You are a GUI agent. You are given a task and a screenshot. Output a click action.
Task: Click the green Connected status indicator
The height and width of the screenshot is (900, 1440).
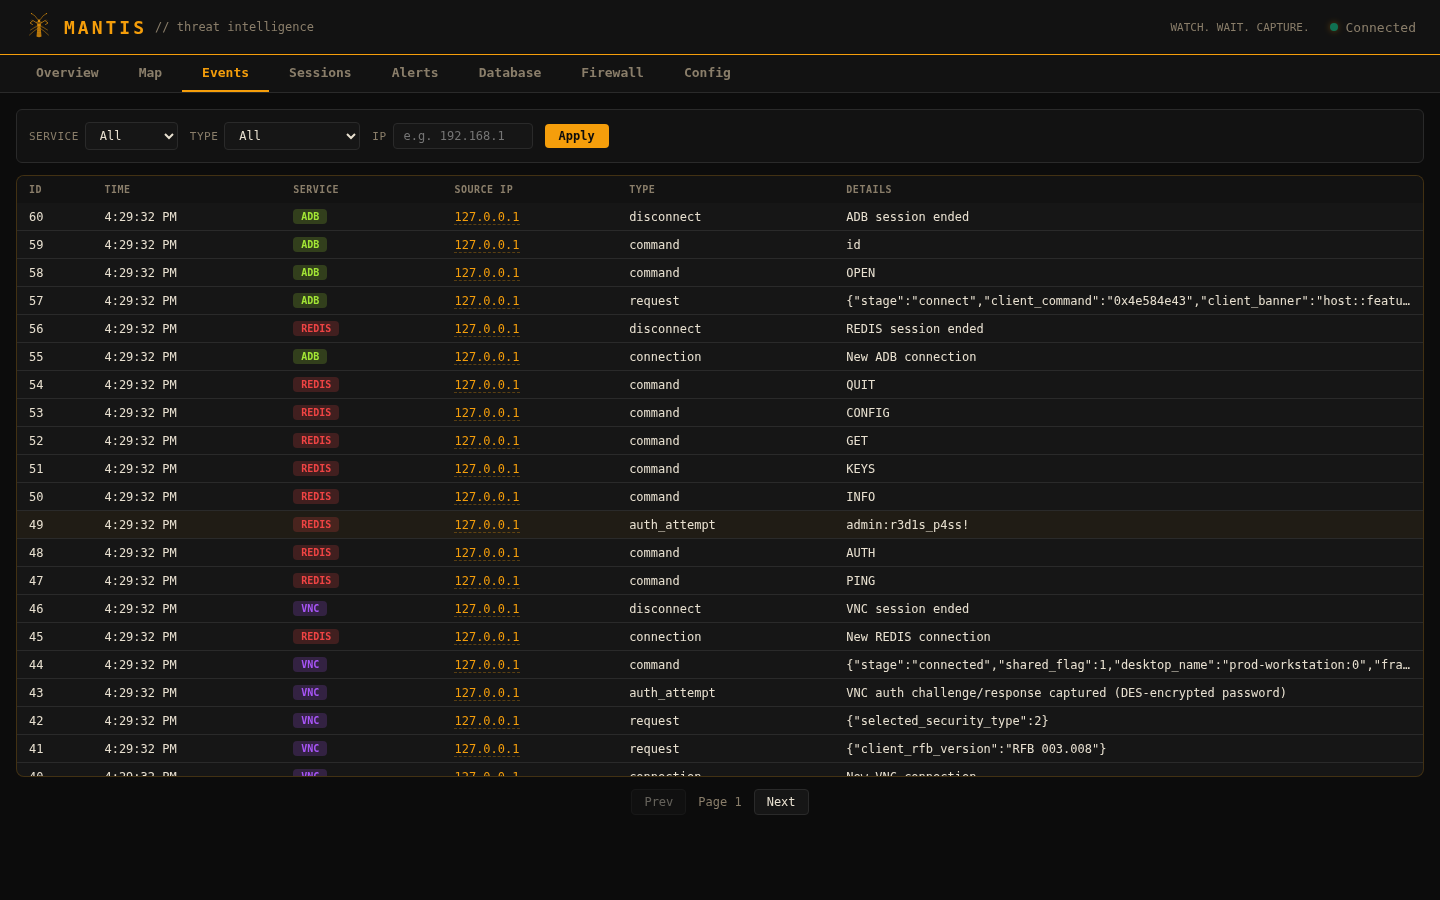coord(1333,27)
